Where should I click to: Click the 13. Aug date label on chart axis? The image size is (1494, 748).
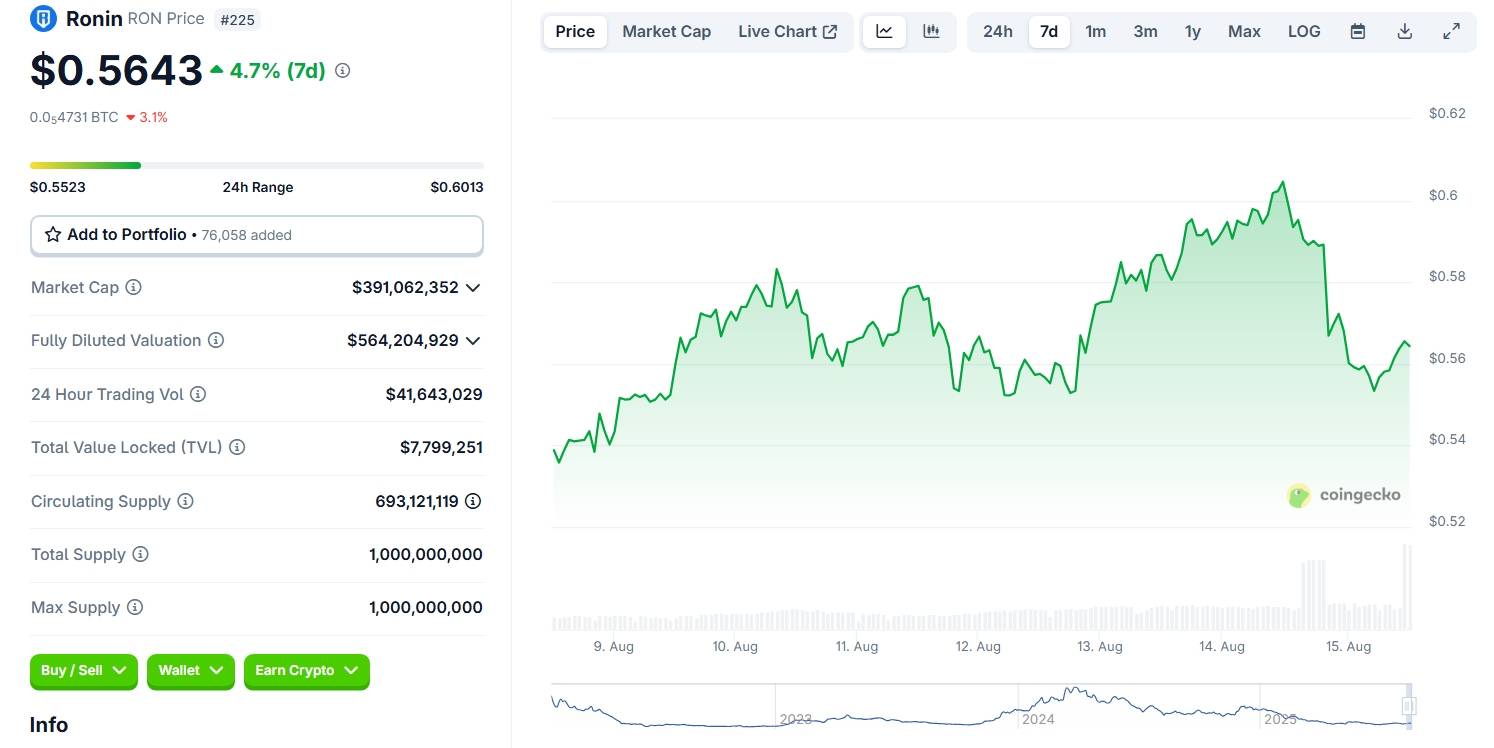1100,647
